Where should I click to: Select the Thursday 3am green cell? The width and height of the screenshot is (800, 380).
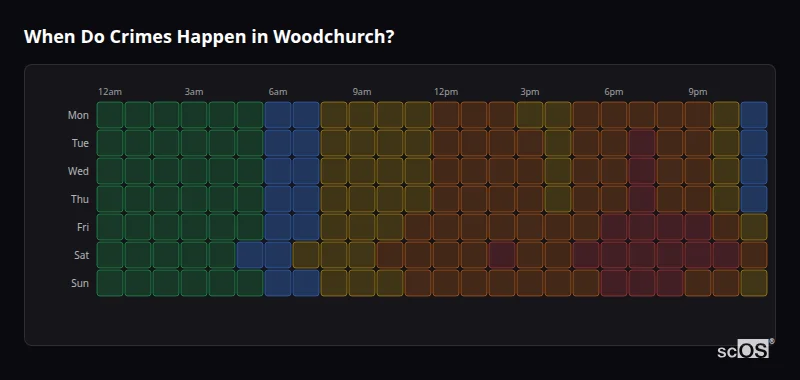pyautogui.click(x=194, y=199)
